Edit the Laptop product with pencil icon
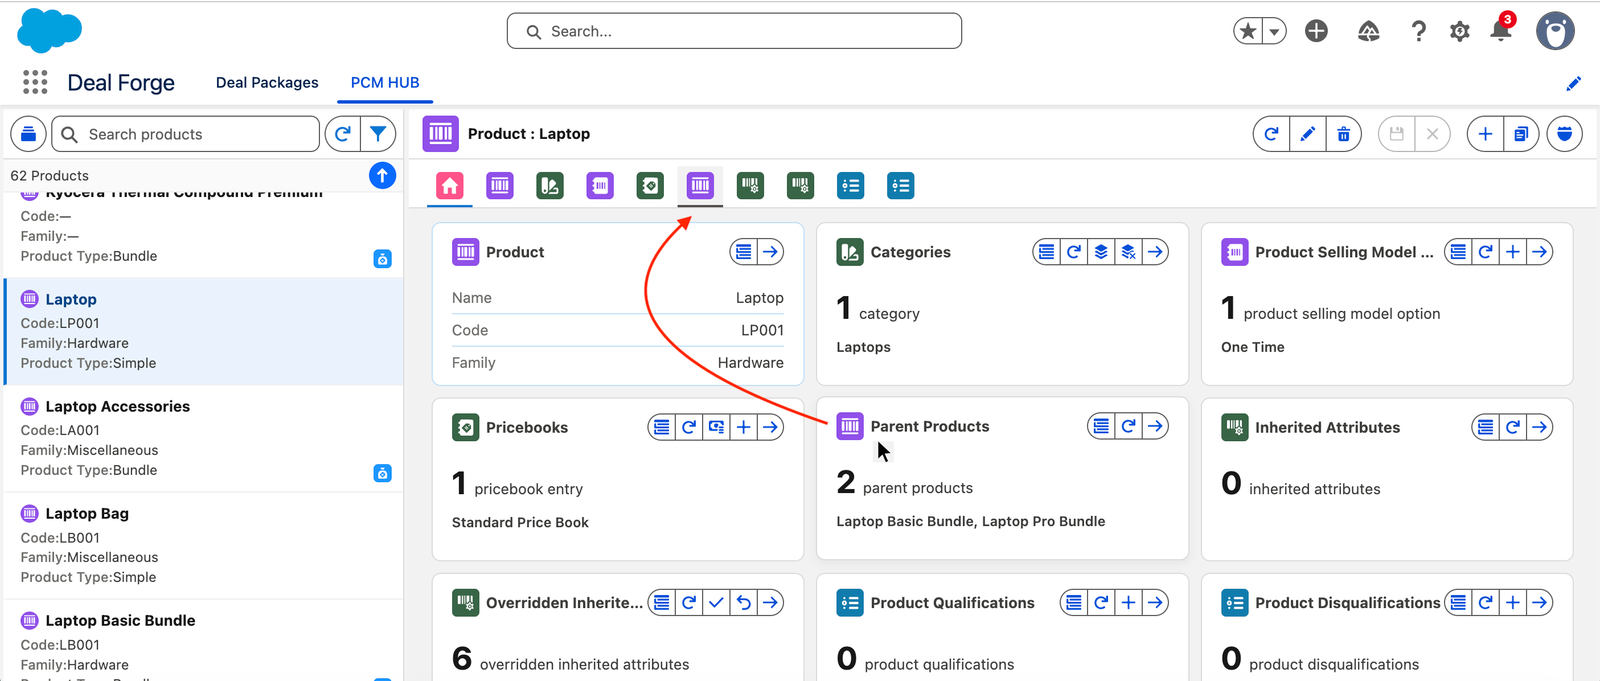Screen dimensions: 1600x681 (1307, 134)
